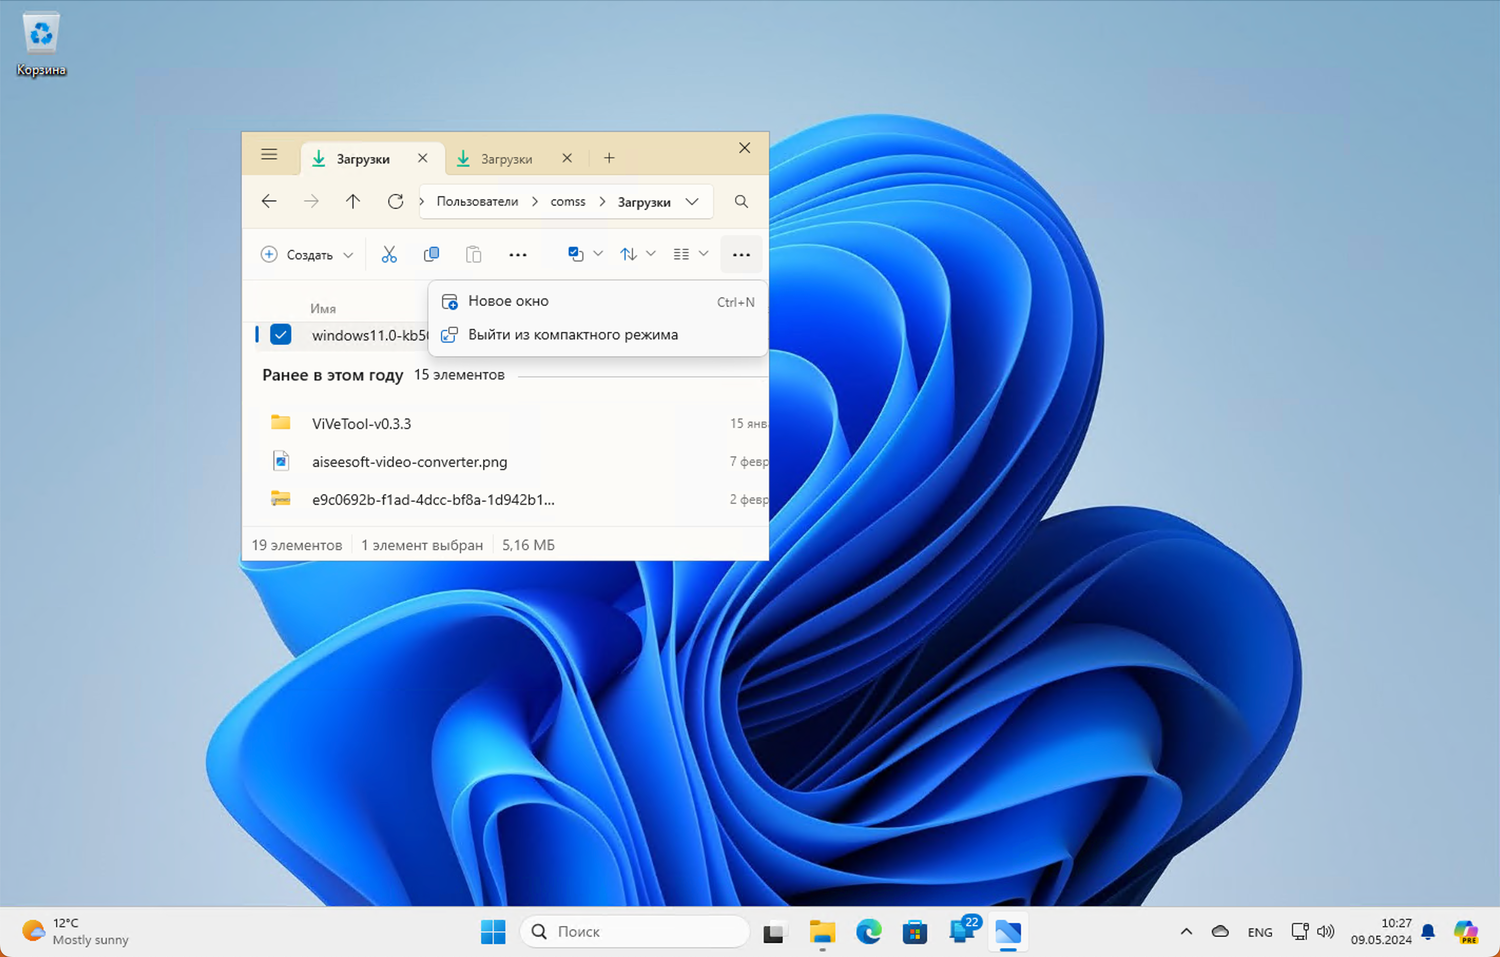This screenshot has height=957, width=1500.
Task: Expand address bar history chevron
Action: coord(692,202)
